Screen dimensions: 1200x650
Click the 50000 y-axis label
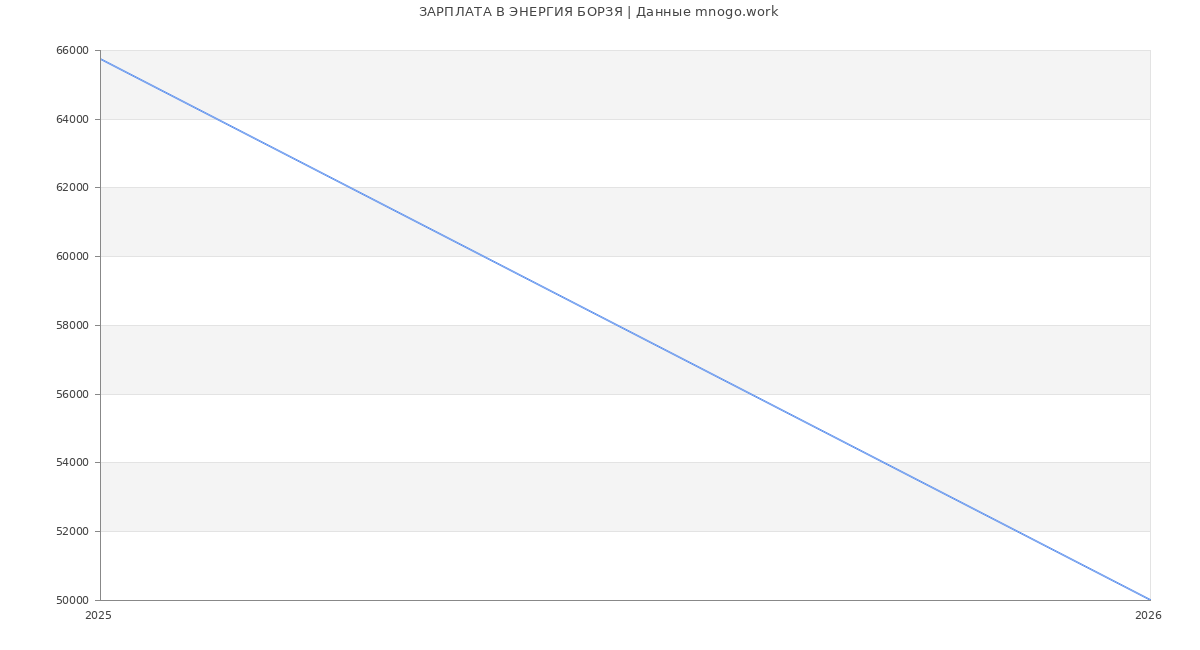coord(73,601)
